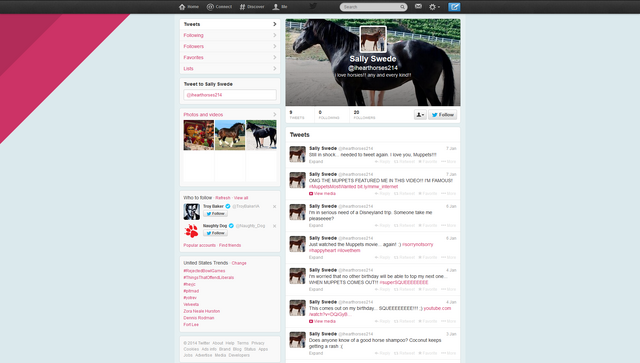Screen dimensions: 640x363
Task: Open the Me profile tab
Action: coord(280,7)
